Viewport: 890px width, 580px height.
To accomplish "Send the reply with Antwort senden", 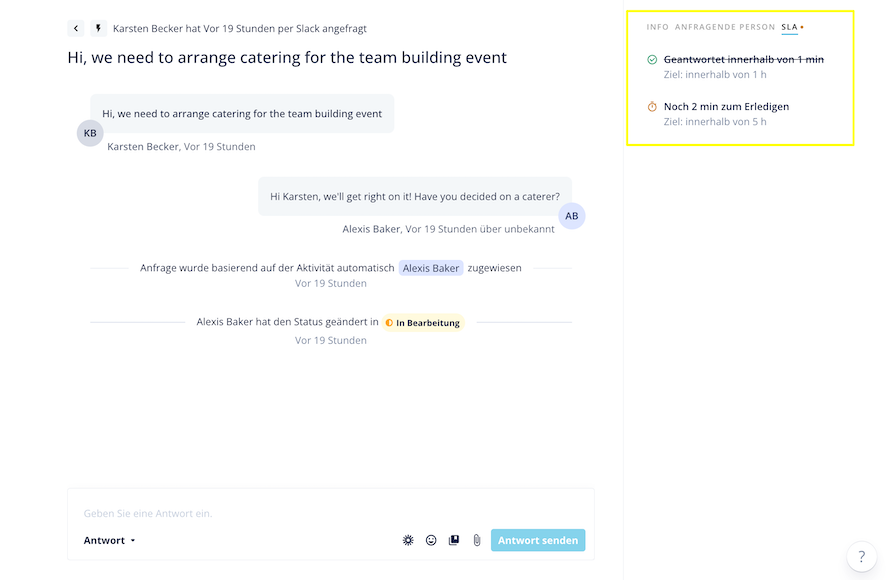I will point(538,540).
